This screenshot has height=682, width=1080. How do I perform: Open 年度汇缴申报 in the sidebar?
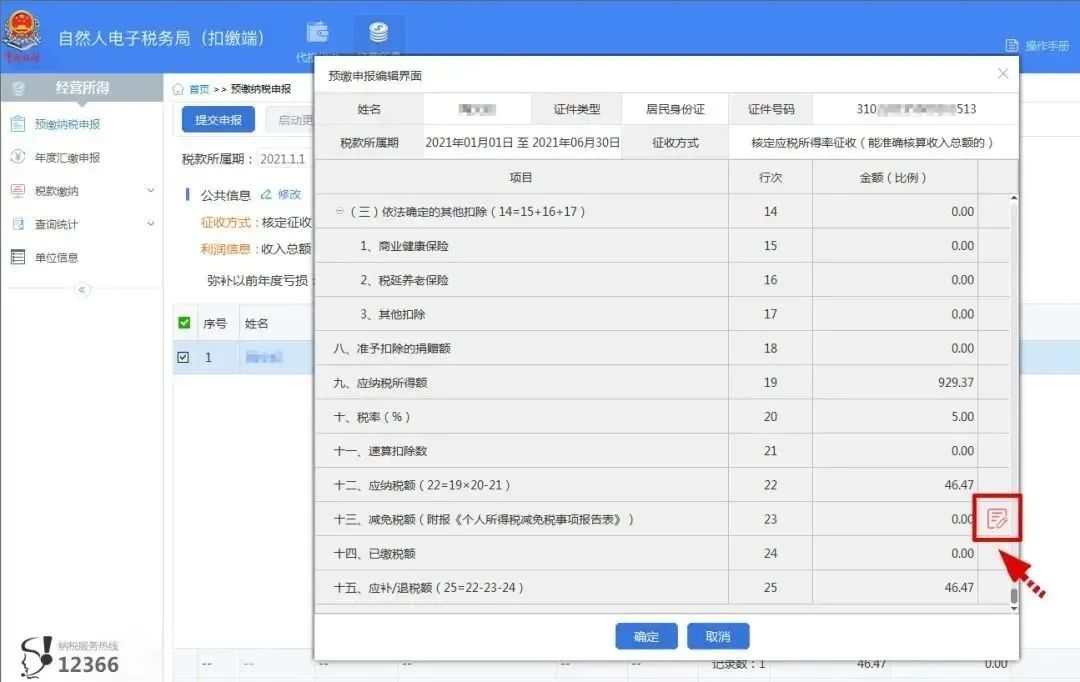click(x=67, y=158)
